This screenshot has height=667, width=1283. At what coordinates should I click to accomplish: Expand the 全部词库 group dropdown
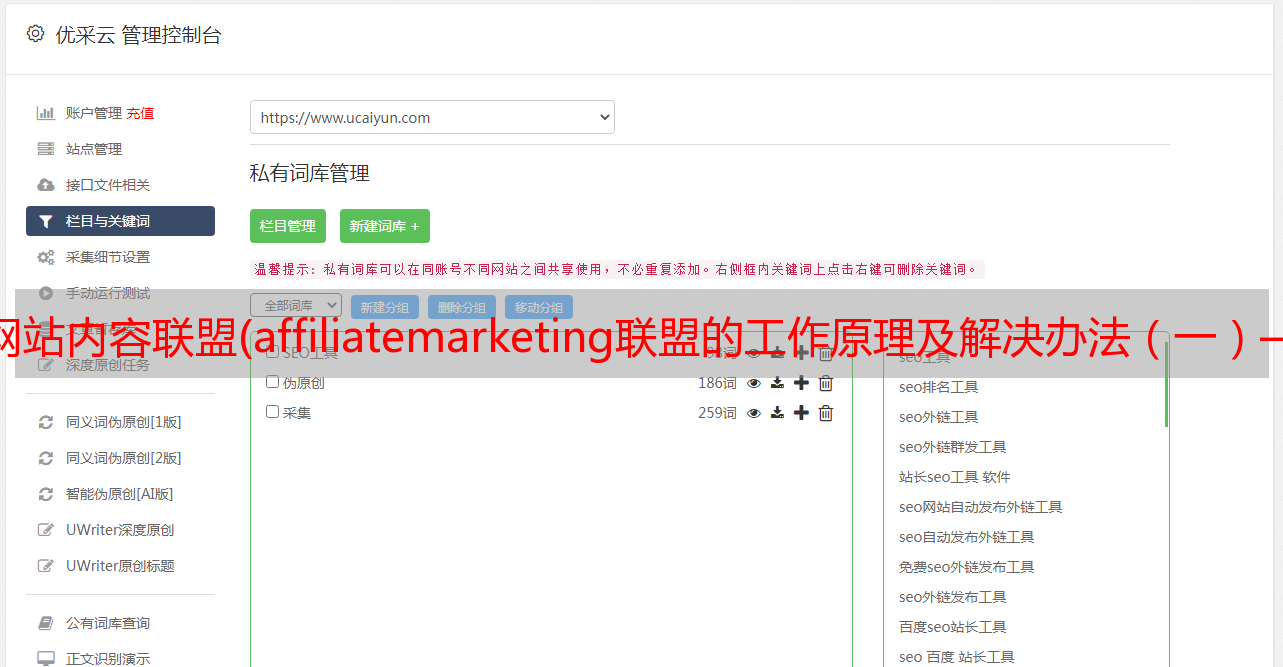coord(296,306)
